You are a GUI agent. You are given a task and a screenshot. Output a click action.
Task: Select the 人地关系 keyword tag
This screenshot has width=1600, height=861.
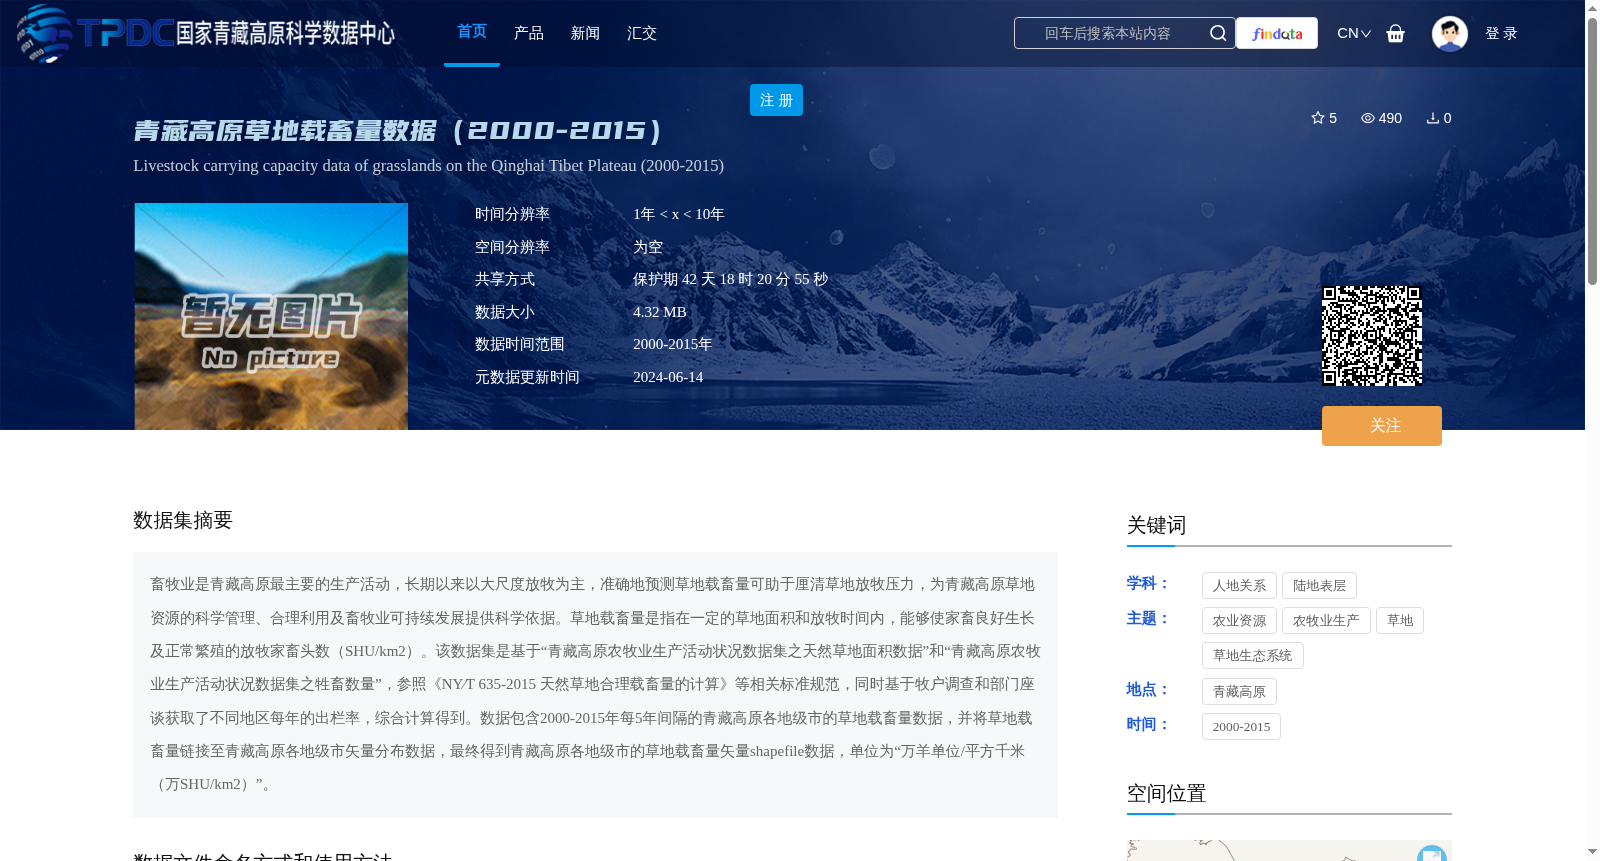[1239, 586]
